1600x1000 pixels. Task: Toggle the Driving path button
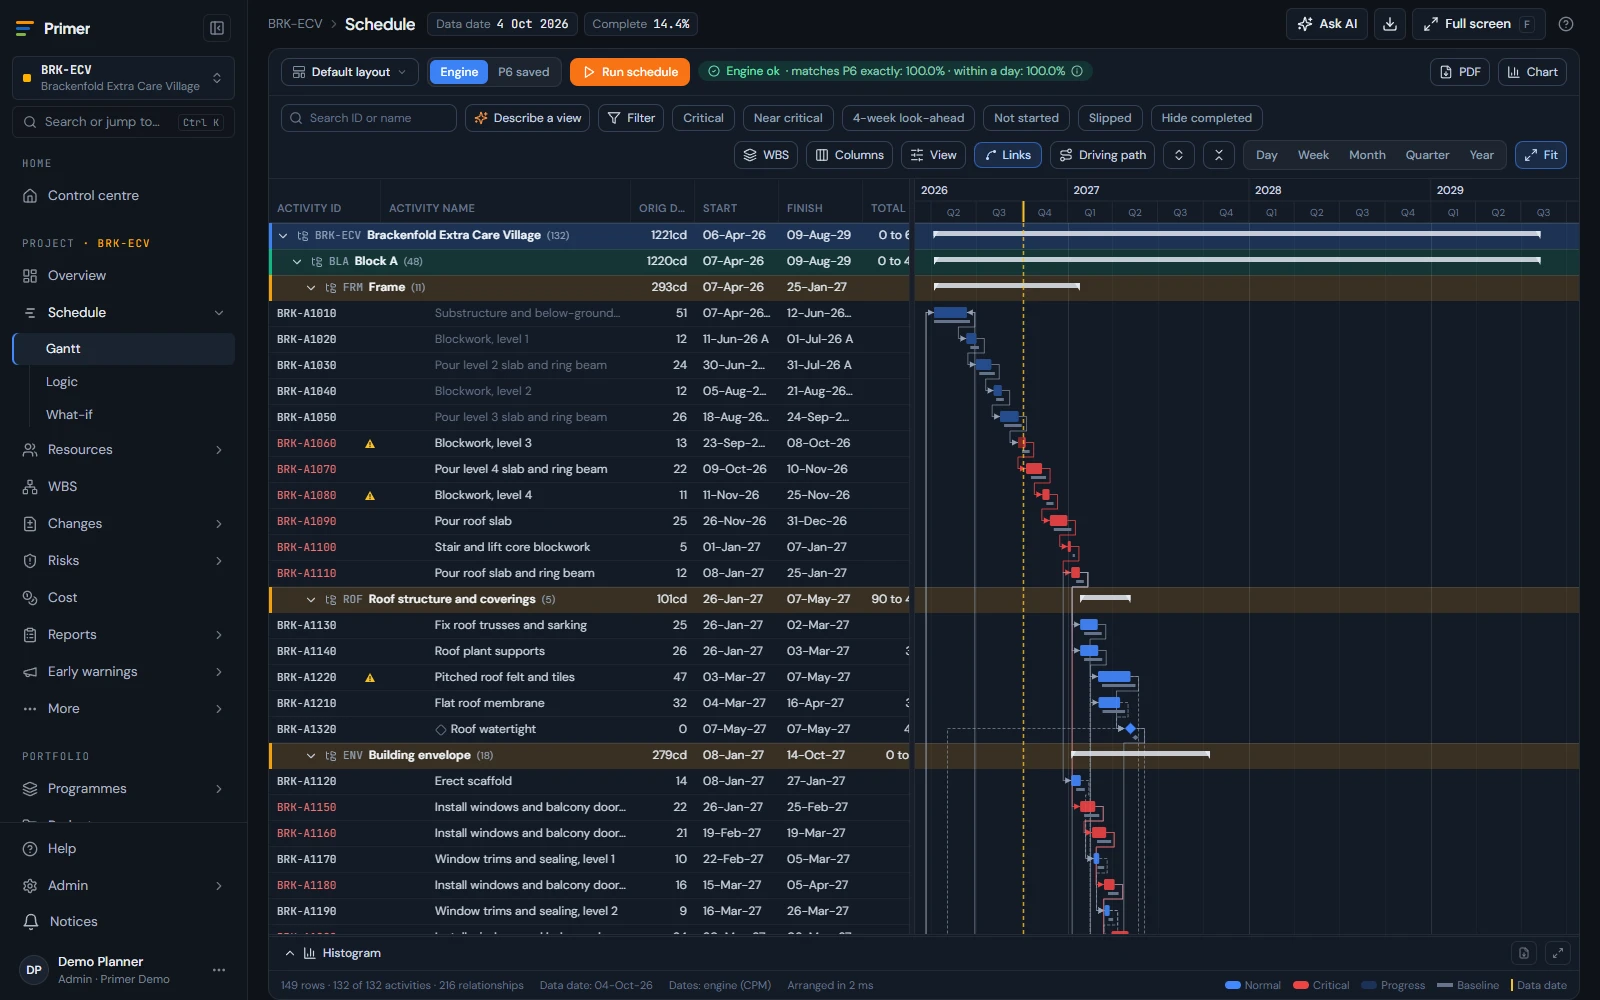pyautogui.click(x=1103, y=155)
